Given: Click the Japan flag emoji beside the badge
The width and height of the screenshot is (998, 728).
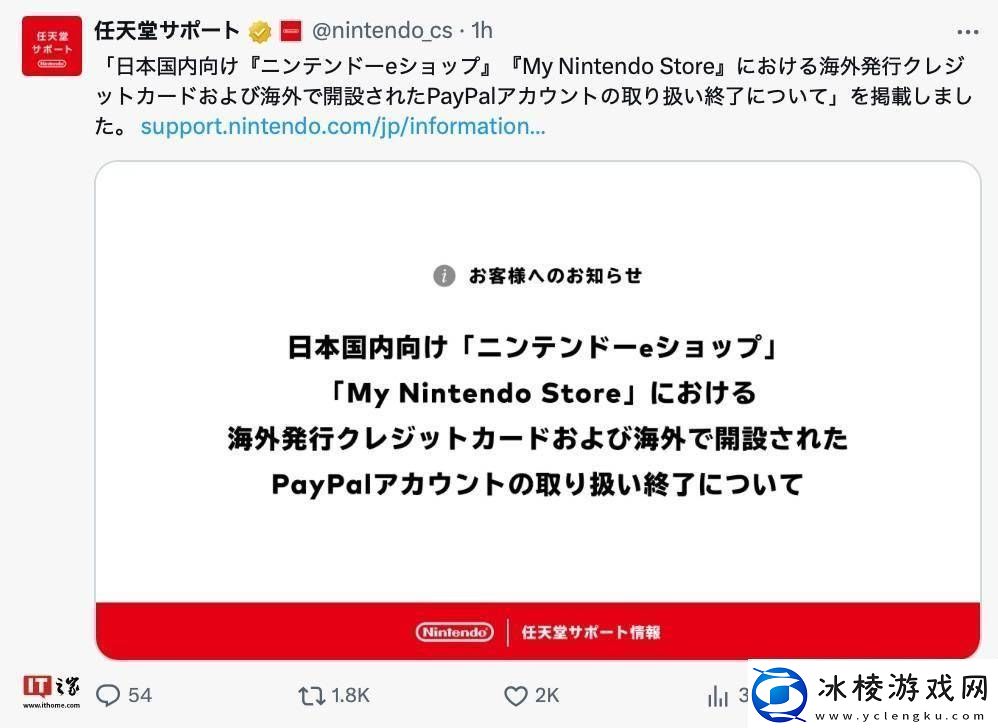Looking at the screenshot, I should coord(290,30).
